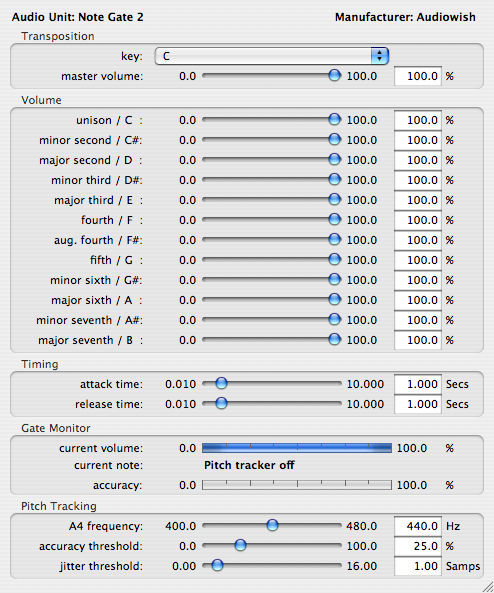The width and height of the screenshot is (494, 593).
Task: Select the release time value field
Action: tap(418, 404)
